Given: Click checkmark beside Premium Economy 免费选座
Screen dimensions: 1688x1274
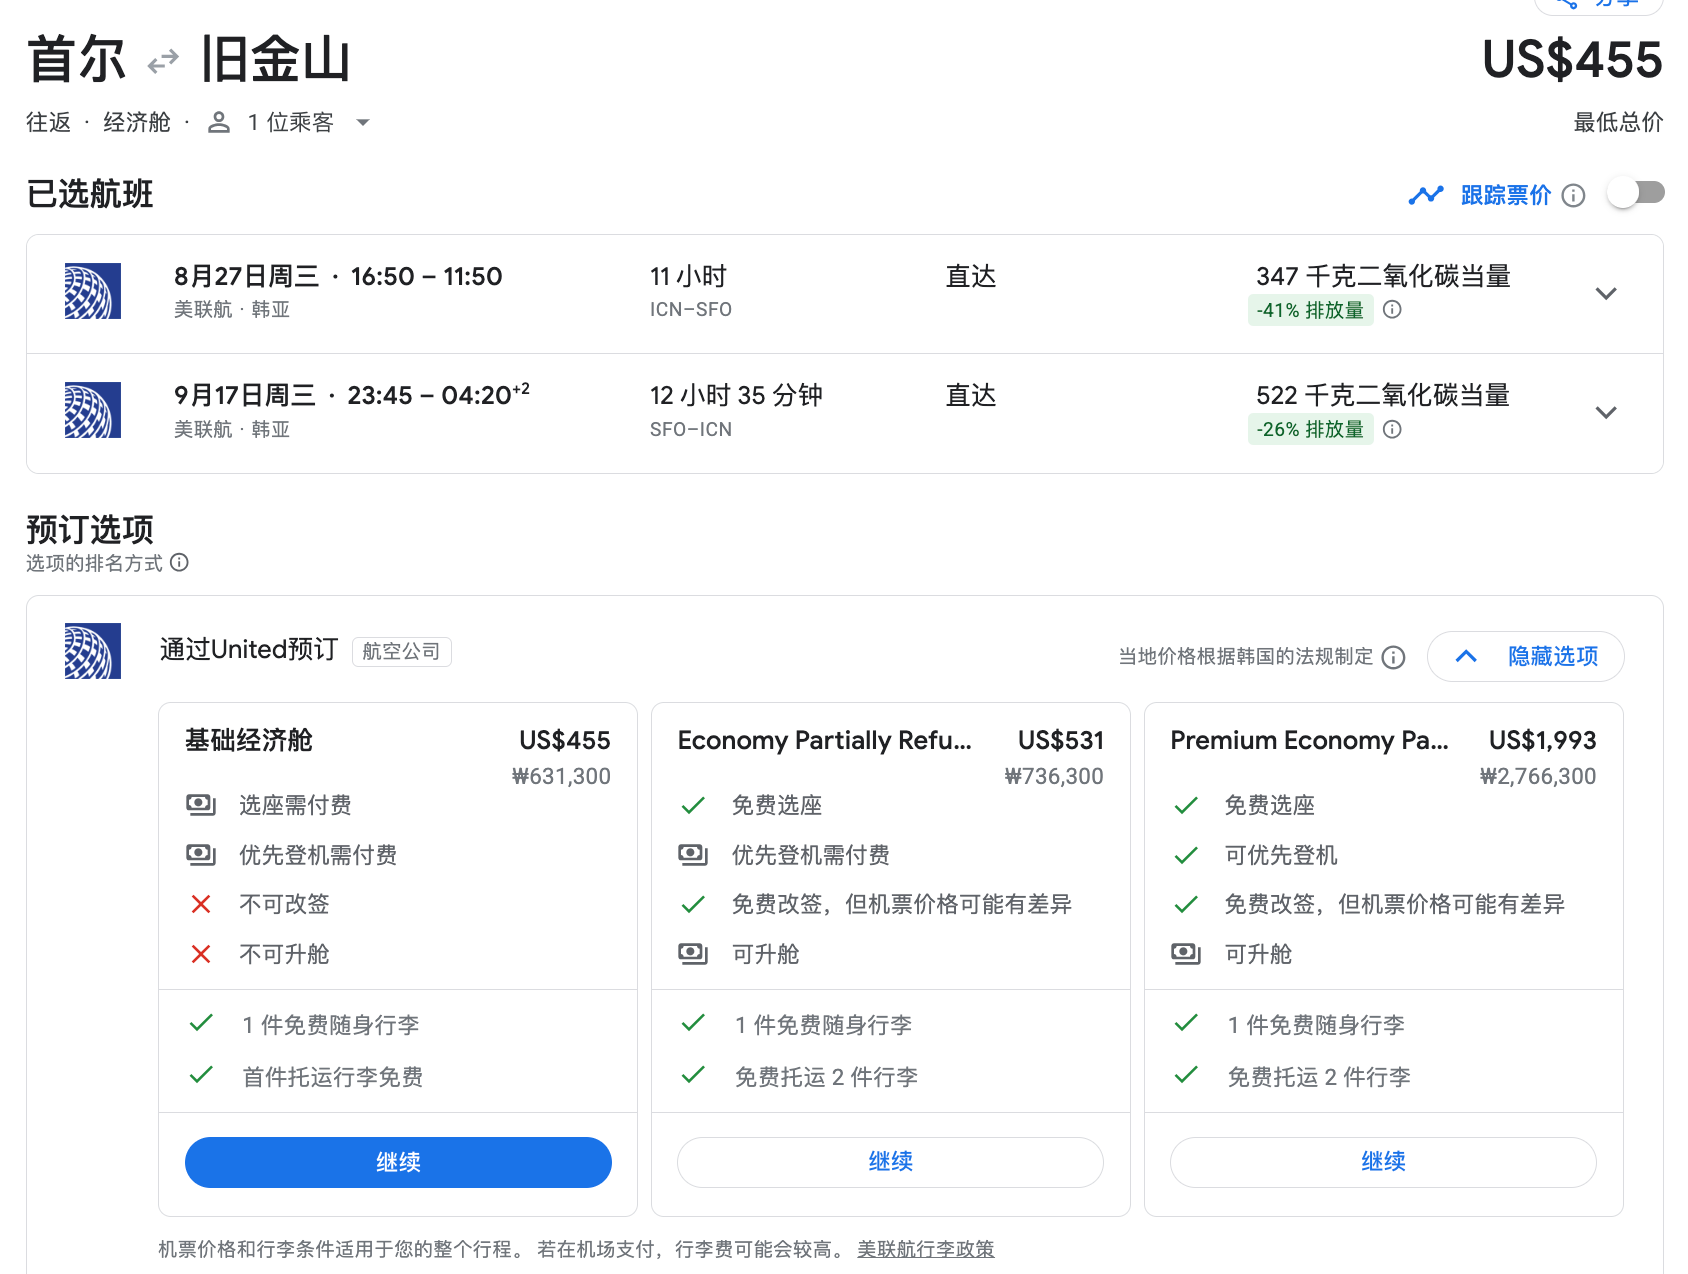Looking at the screenshot, I should point(1186,805).
